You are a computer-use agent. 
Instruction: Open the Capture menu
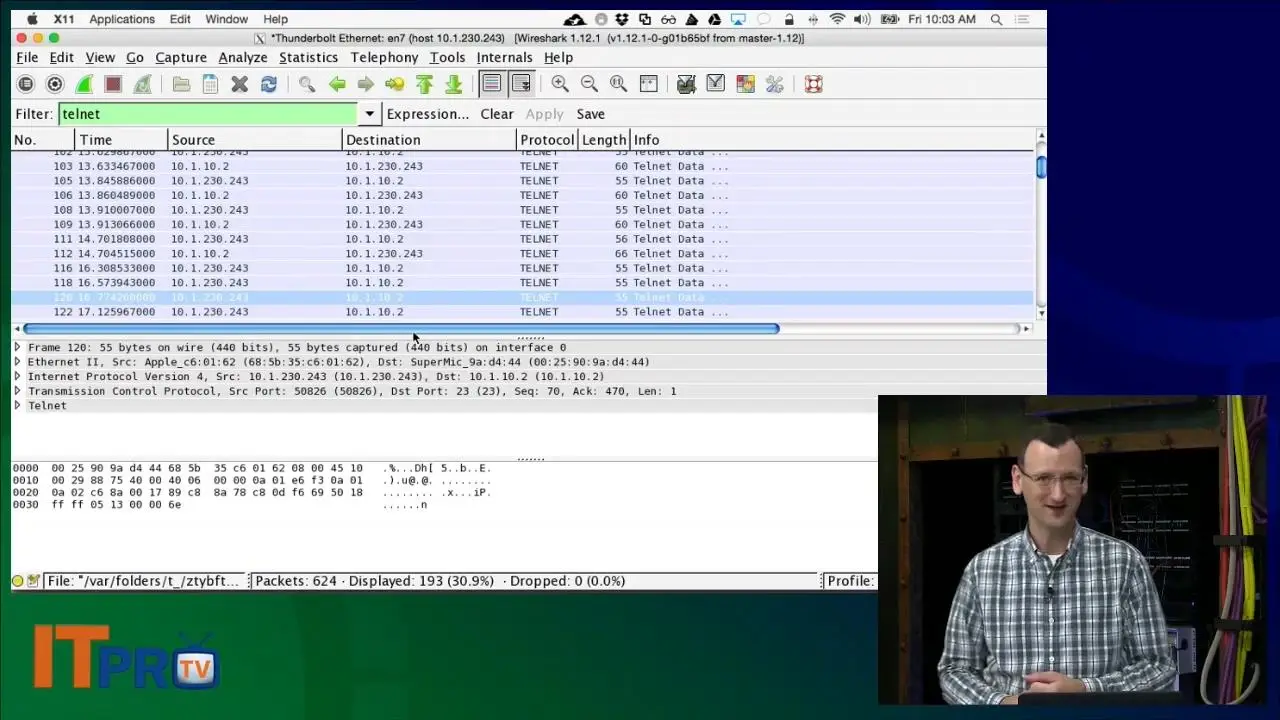(181, 58)
